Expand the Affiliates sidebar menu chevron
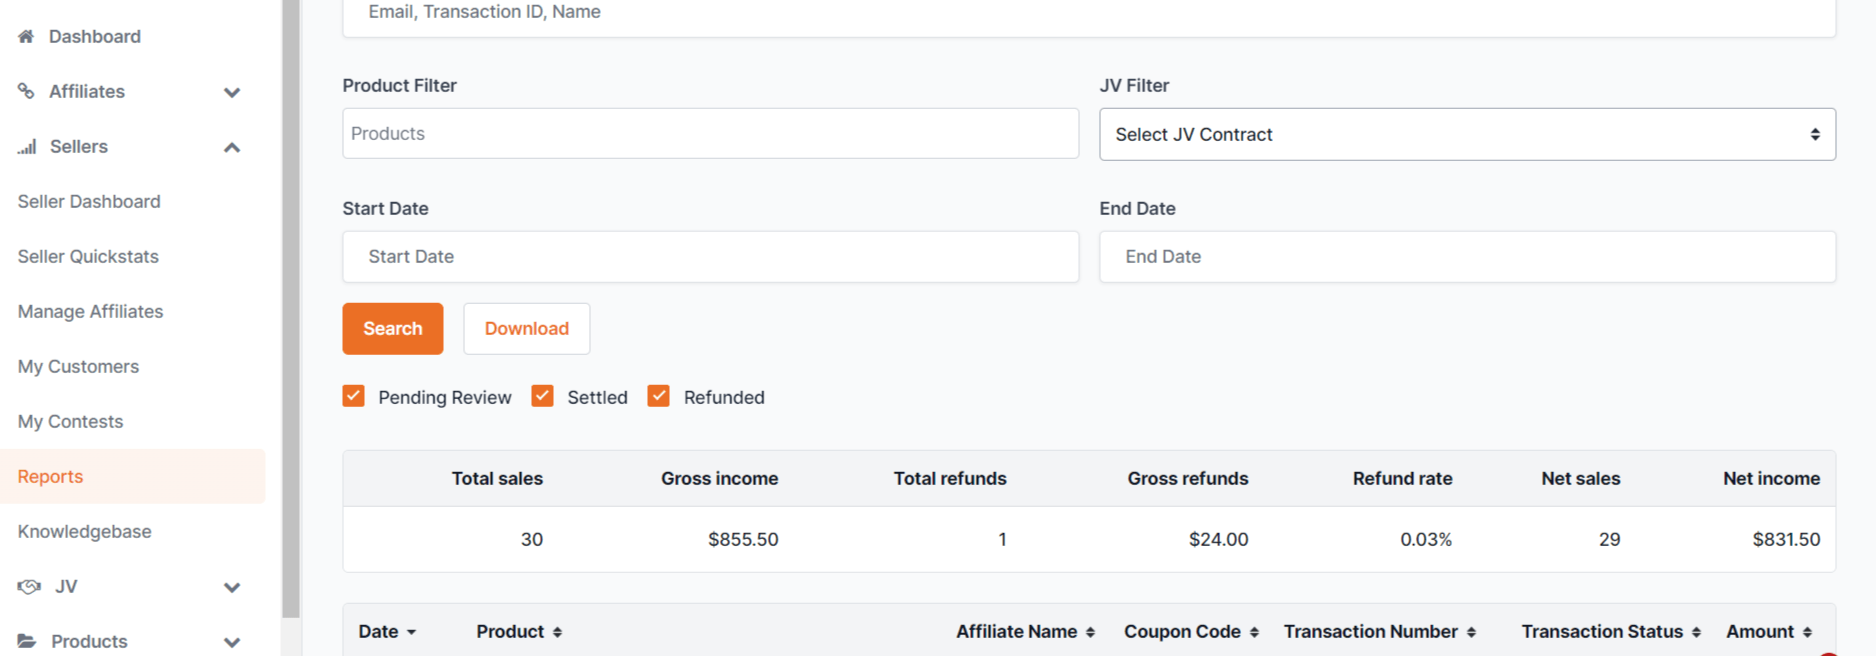This screenshot has width=1876, height=656. [232, 92]
